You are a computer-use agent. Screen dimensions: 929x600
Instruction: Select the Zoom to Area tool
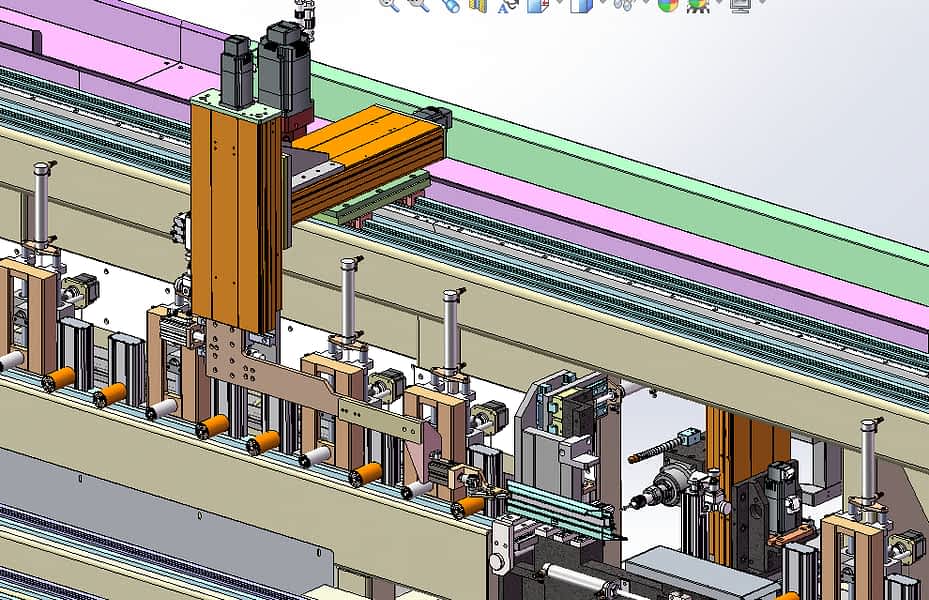coord(419,4)
